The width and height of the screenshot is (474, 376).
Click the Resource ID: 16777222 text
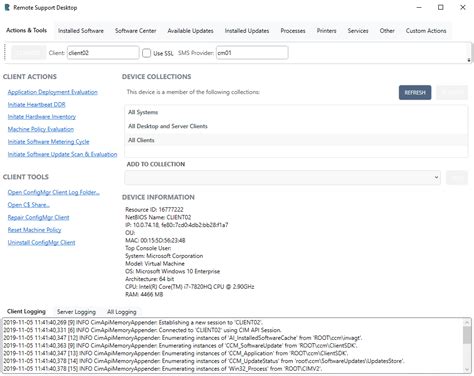point(154,210)
